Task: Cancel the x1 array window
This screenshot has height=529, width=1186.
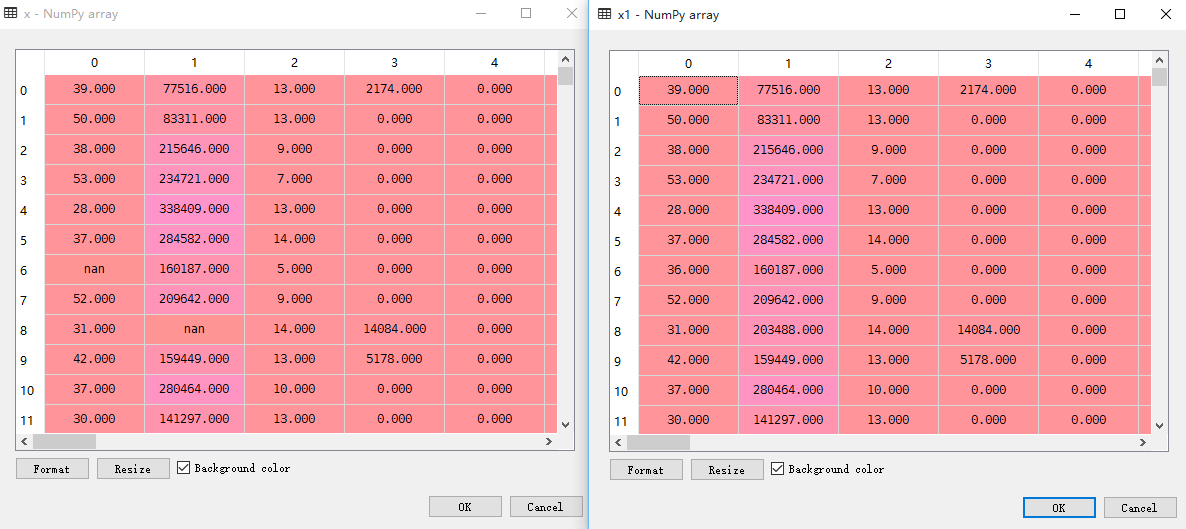Action: [1140, 507]
